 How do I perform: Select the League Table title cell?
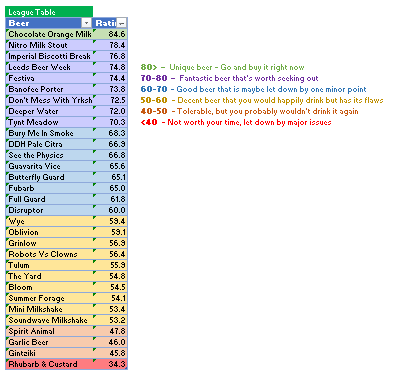pos(49,12)
